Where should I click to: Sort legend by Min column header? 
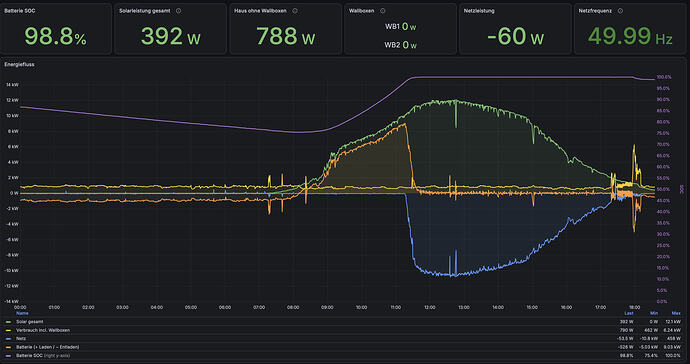pyautogui.click(x=654, y=313)
